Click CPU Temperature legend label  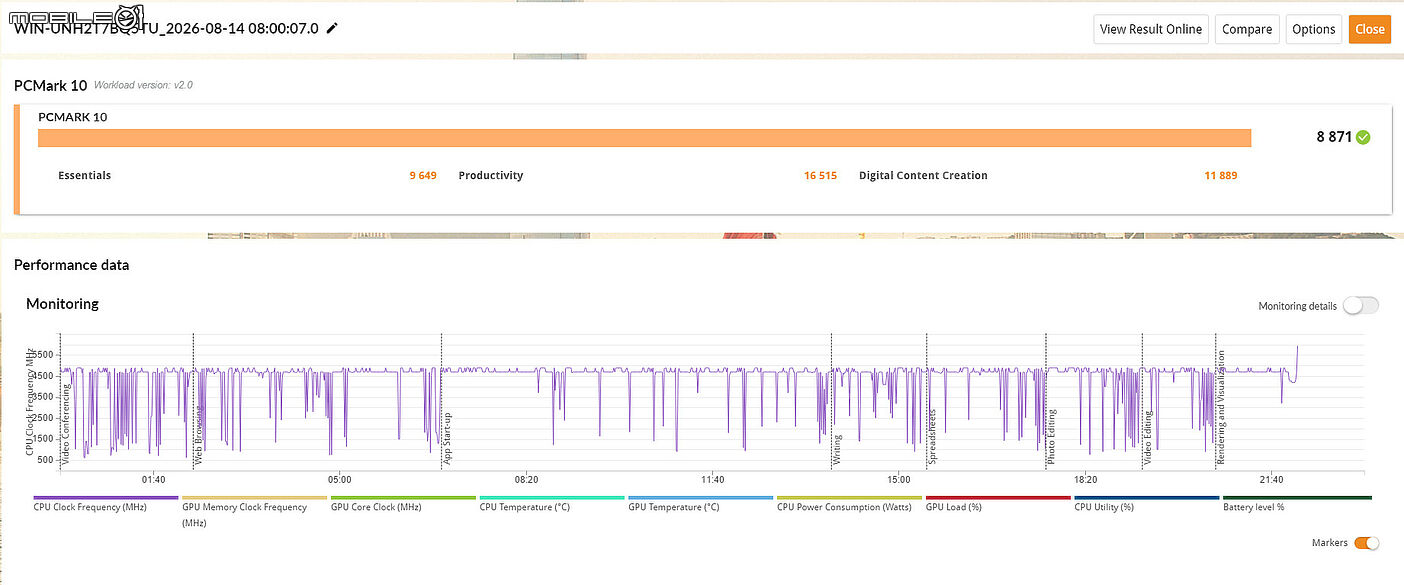pos(524,507)
